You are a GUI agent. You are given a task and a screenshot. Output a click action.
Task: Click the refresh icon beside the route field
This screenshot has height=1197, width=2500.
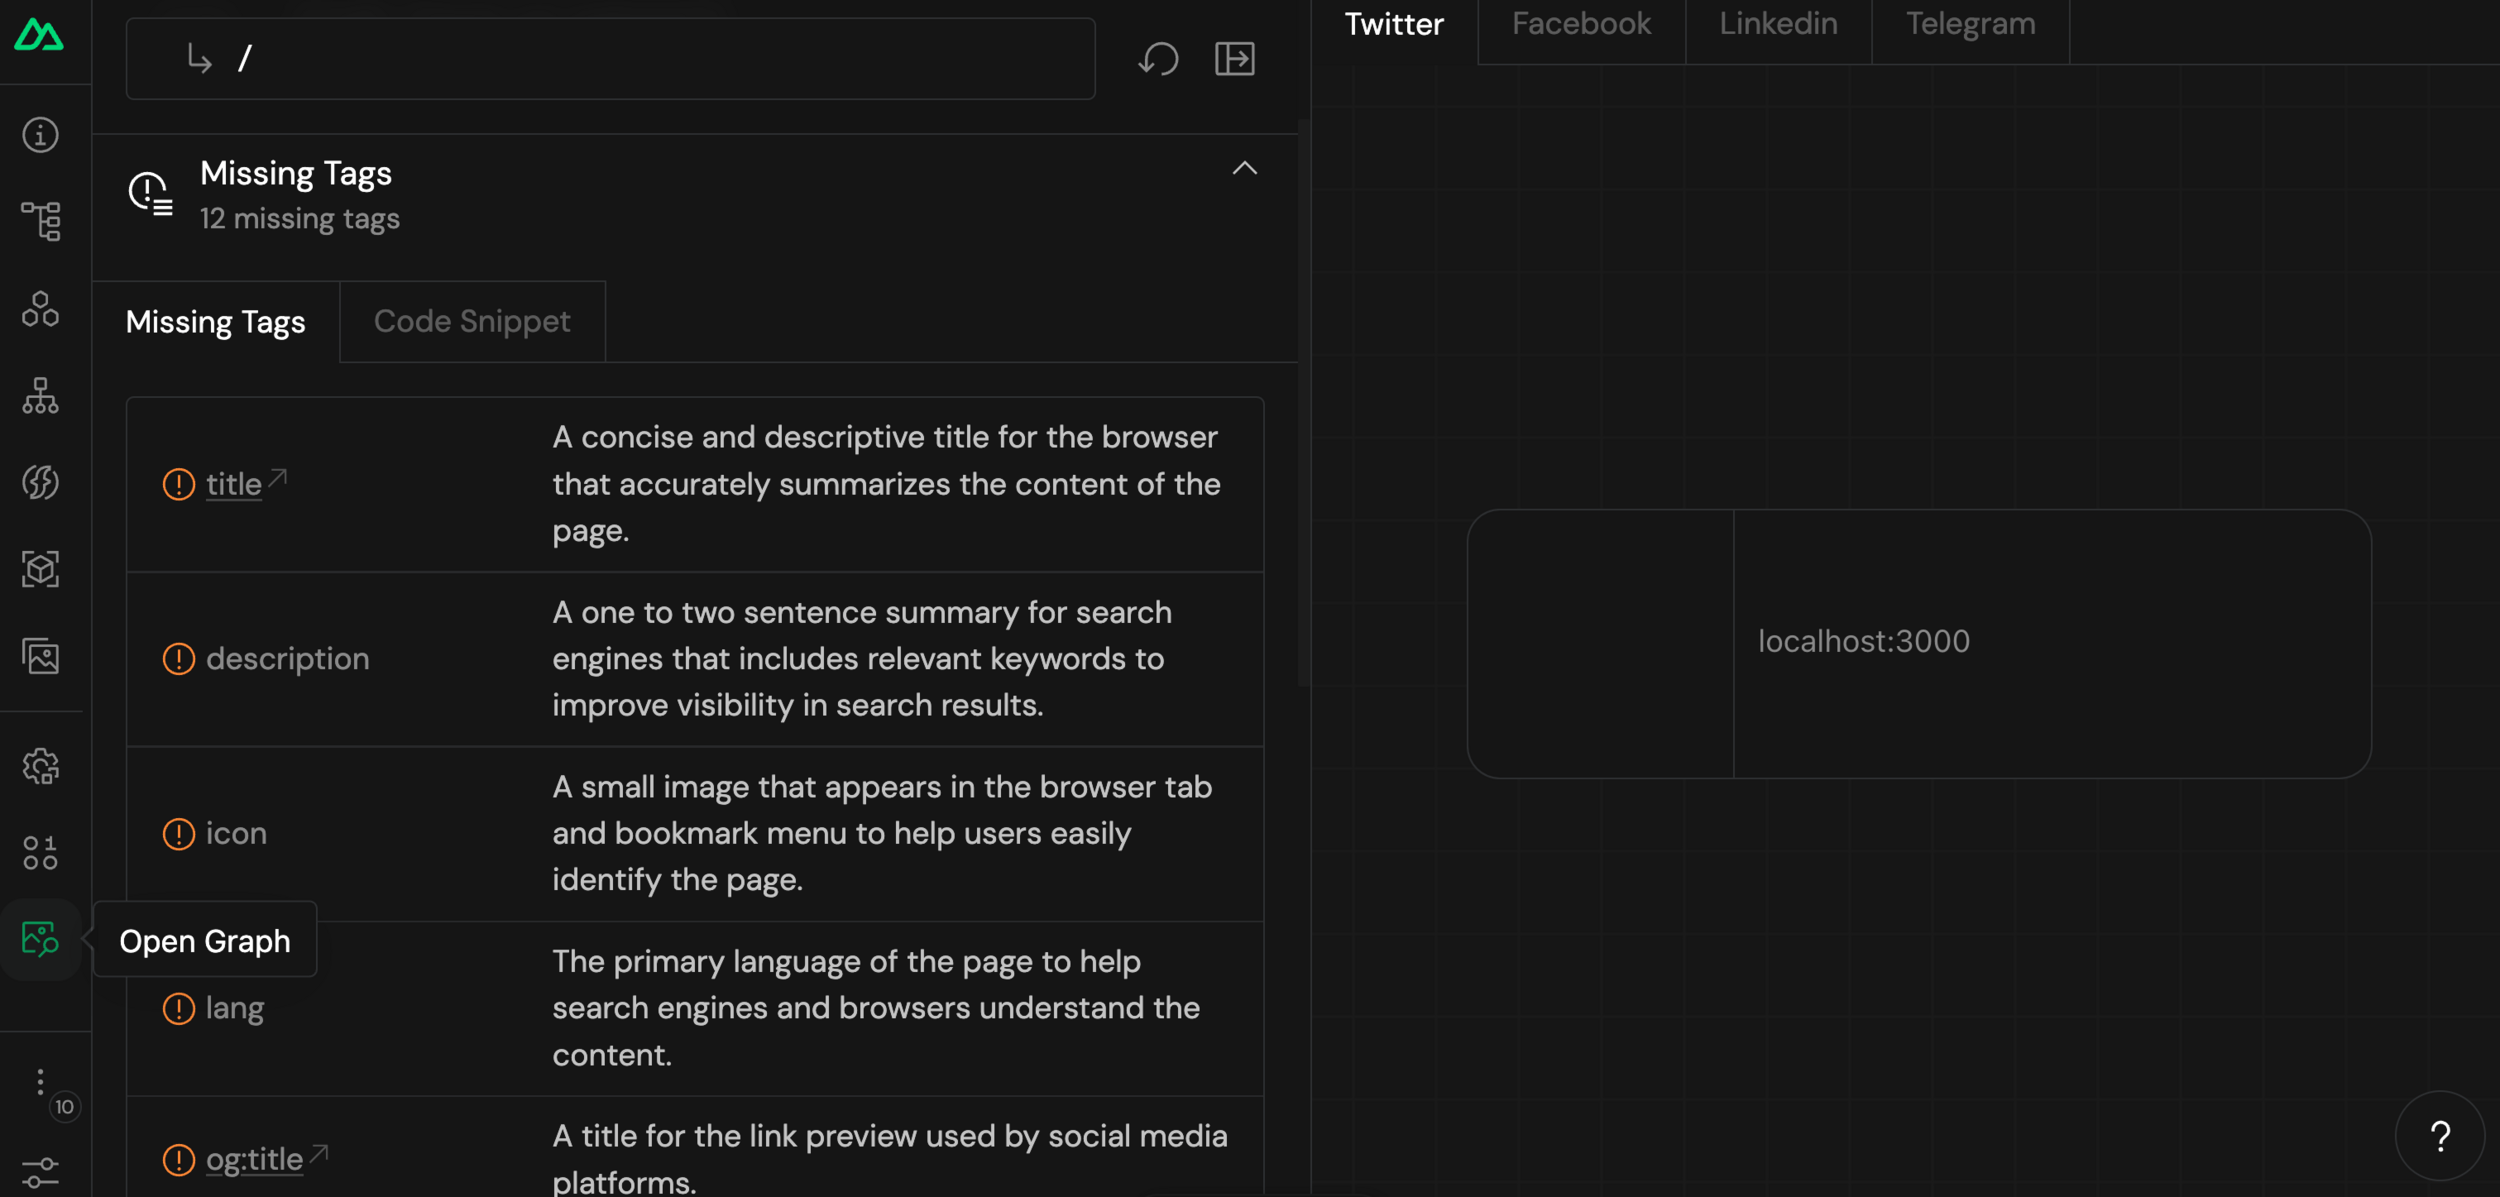[x=1158, y=59]
